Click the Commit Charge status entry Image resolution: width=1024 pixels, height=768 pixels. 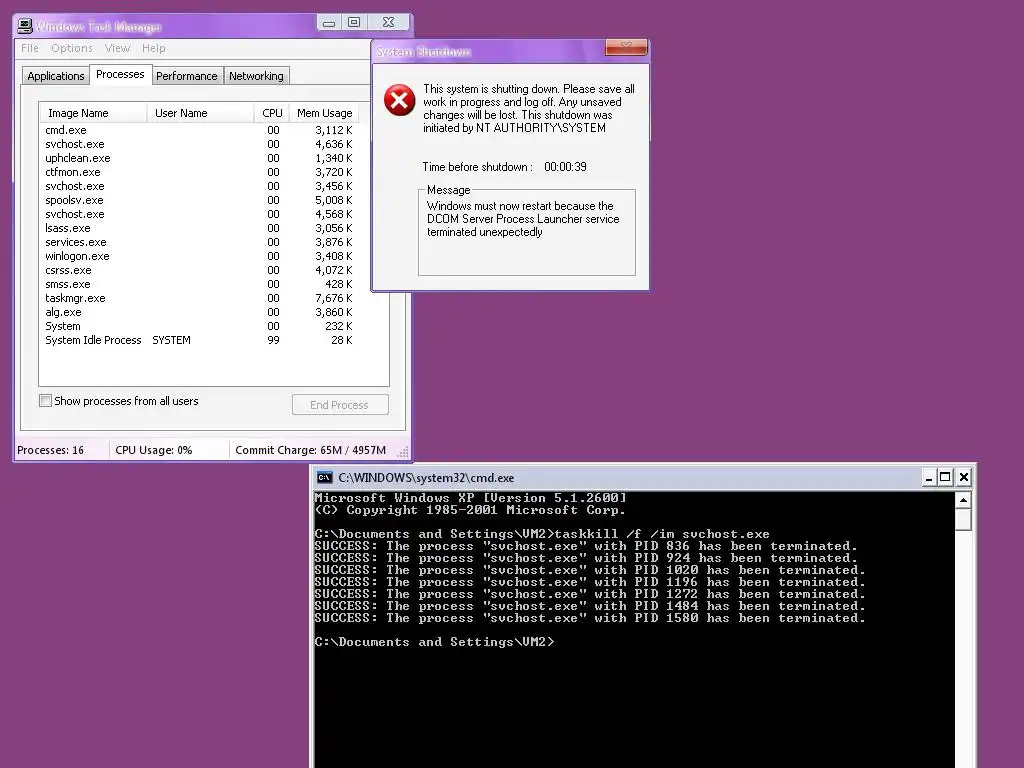coord(310,450)
